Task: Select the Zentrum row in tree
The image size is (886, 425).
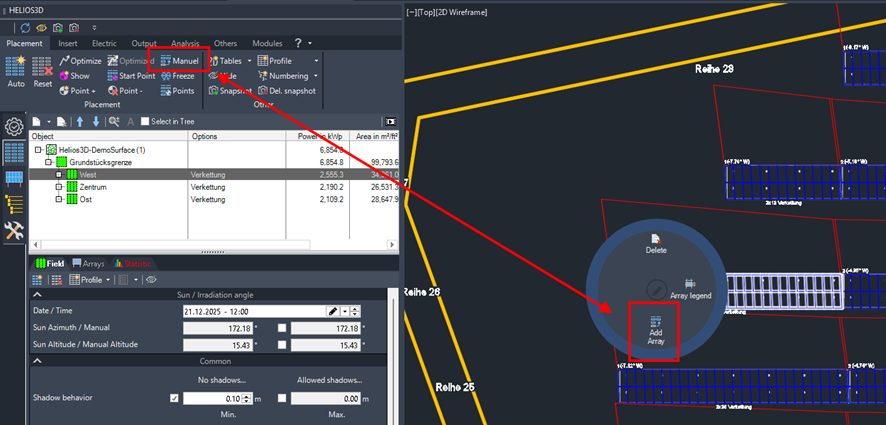Action: pyautogui.click(x=214, y=187)
